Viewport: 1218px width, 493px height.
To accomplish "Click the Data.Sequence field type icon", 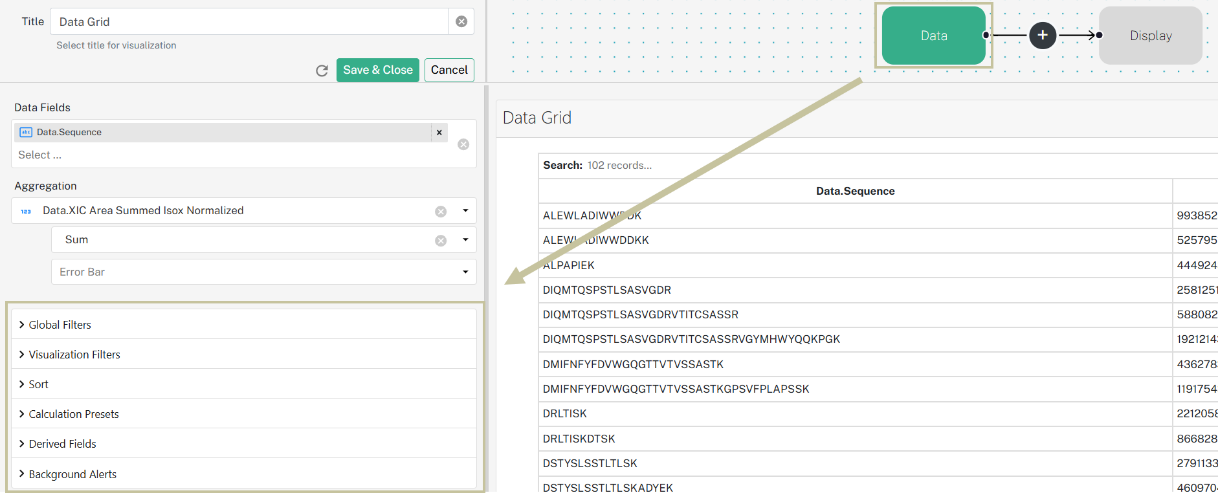I will tap(26, 132).
